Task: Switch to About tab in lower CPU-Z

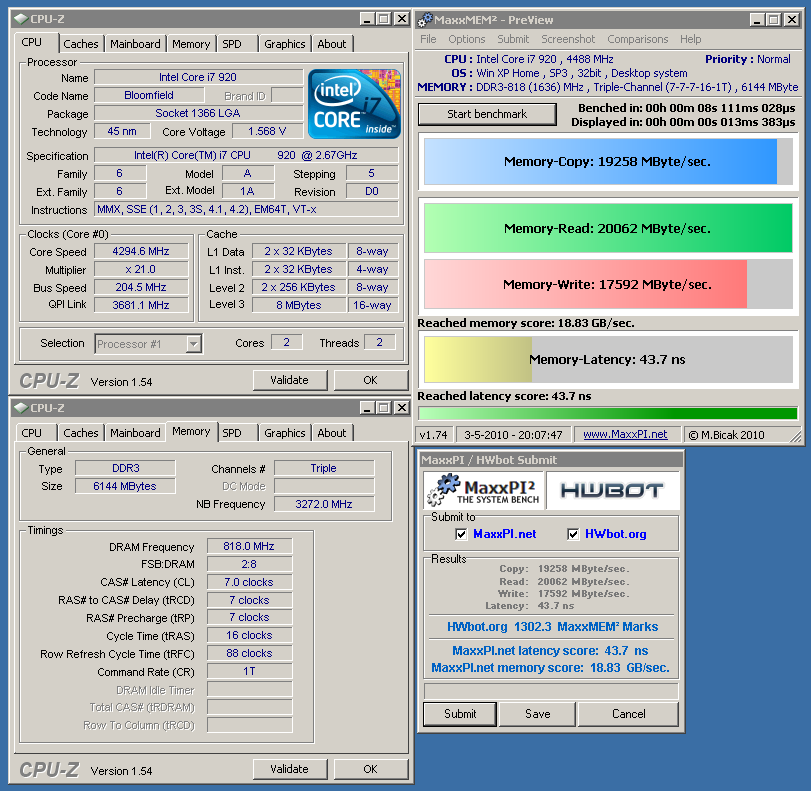Action: click(x=332, y=433)
